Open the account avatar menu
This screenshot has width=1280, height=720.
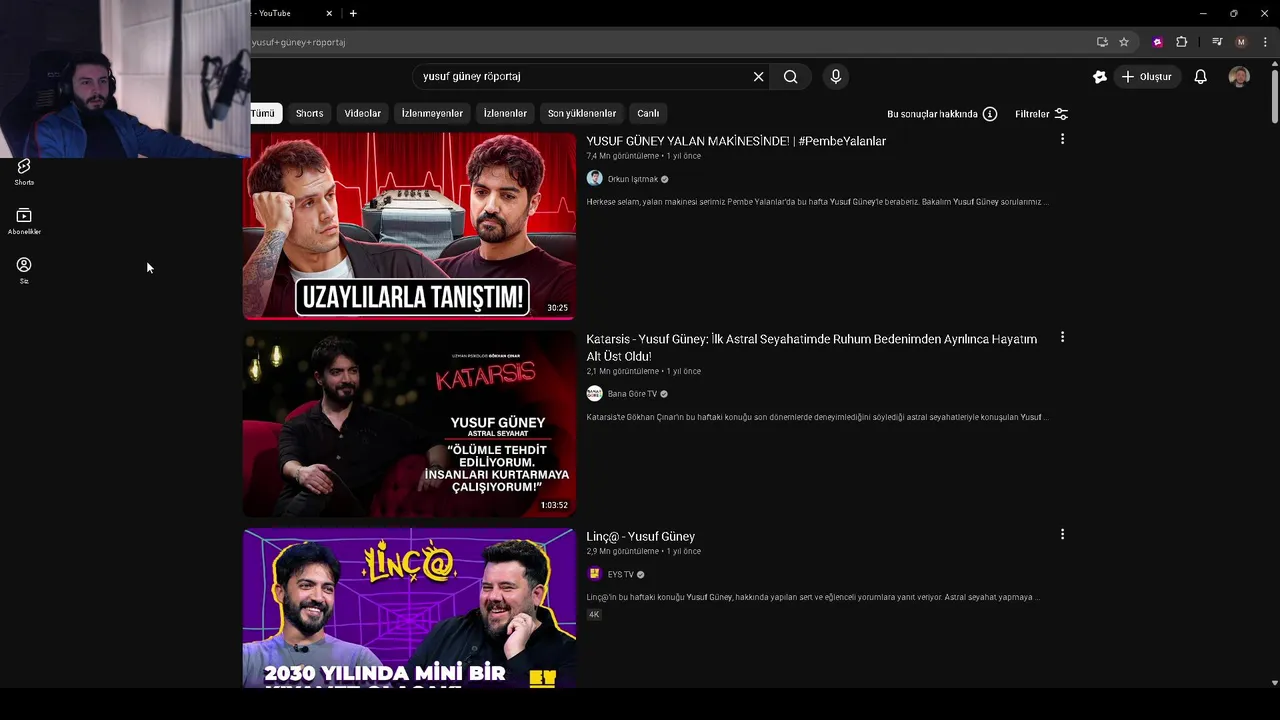click(1239, 76)
